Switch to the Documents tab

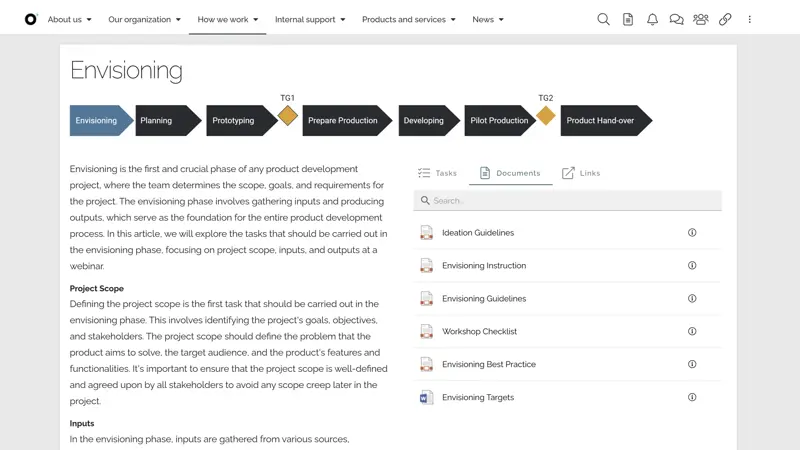pyautogui.click(x=510, y=173)
